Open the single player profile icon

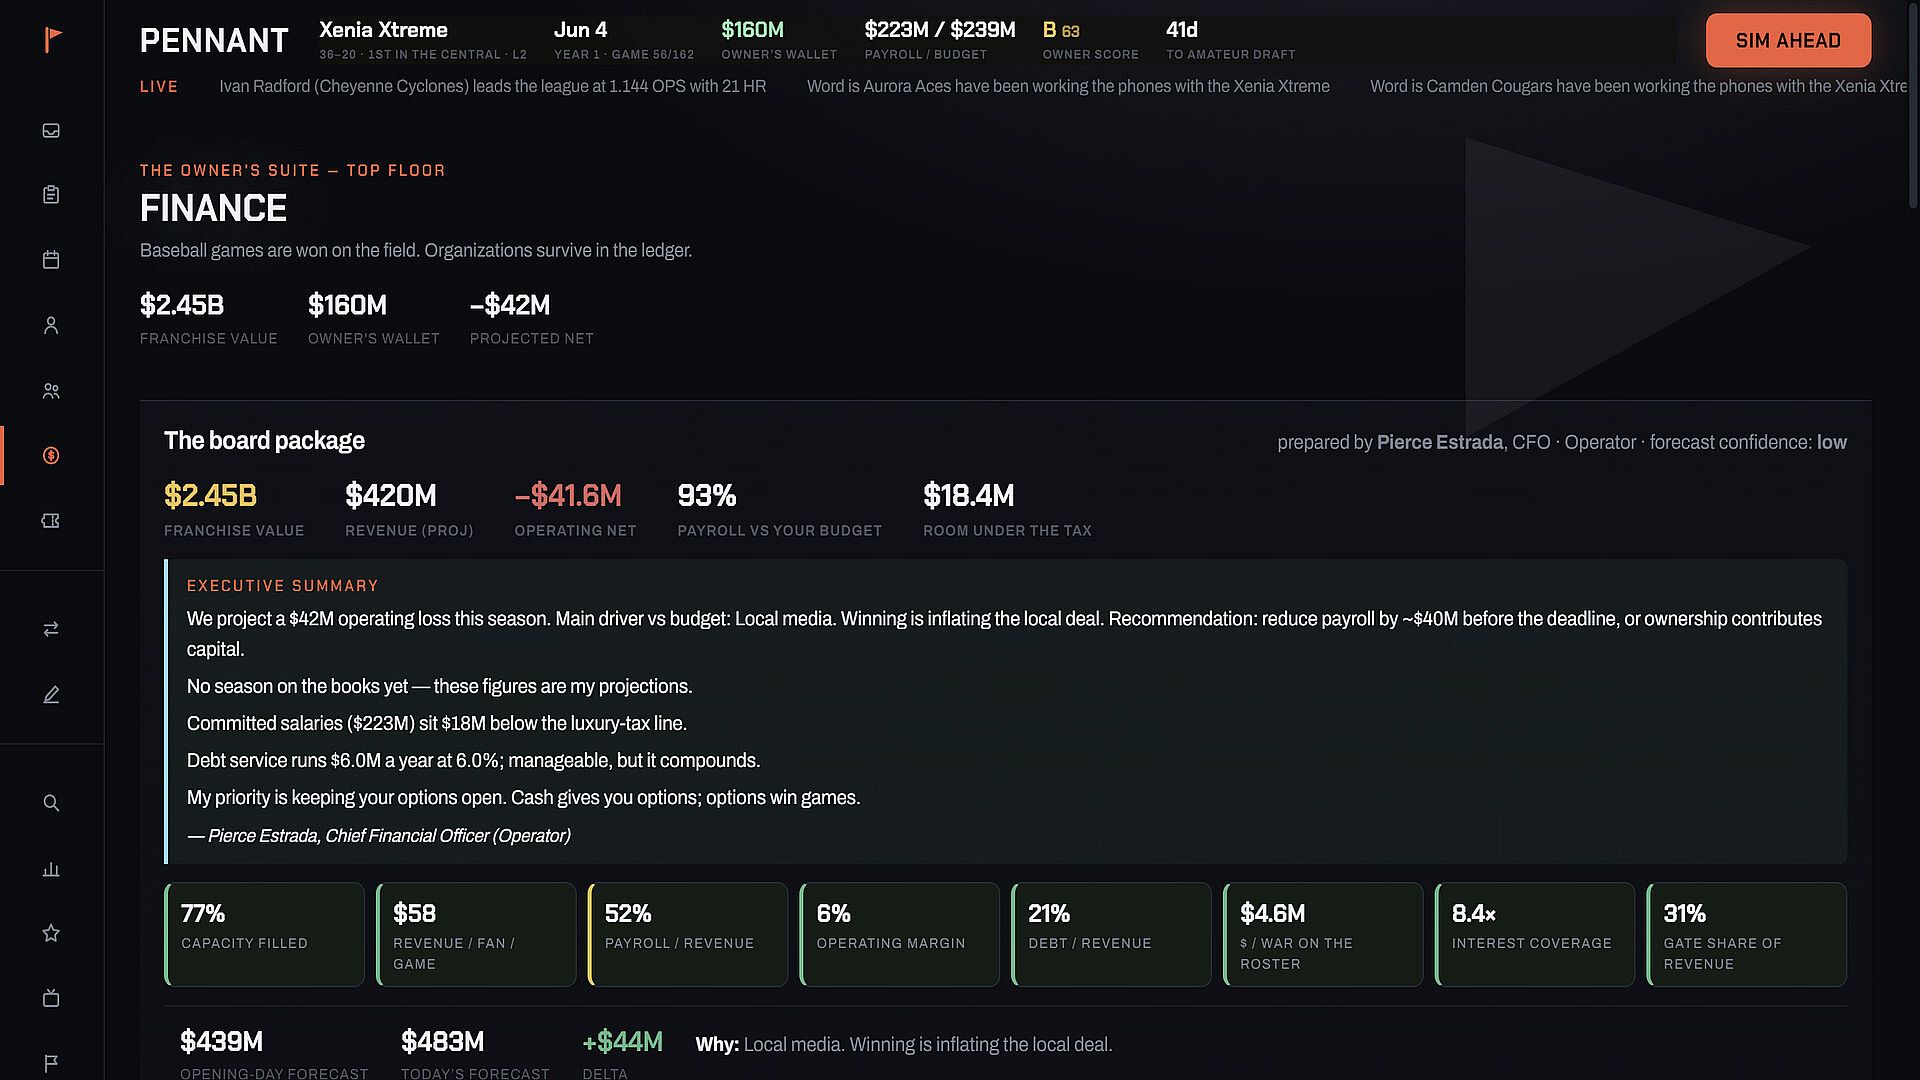[x=51, y=325]
